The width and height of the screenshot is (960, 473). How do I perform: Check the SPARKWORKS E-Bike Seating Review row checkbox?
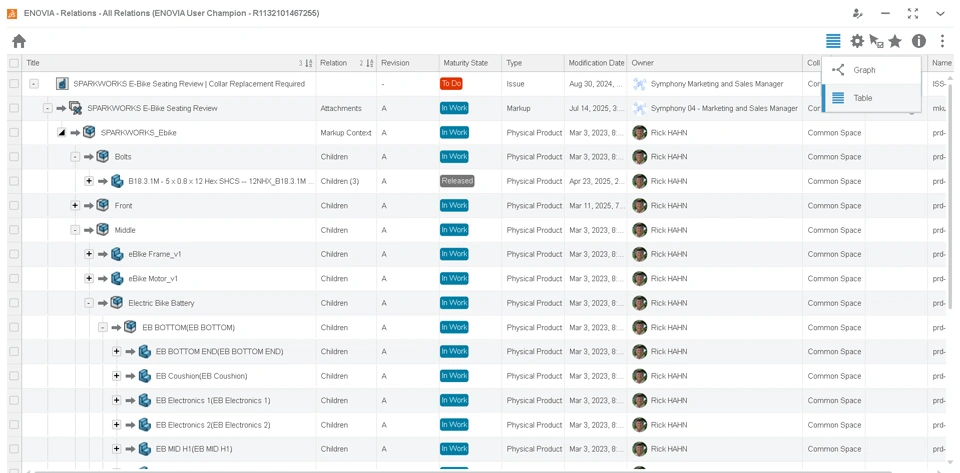14,108
